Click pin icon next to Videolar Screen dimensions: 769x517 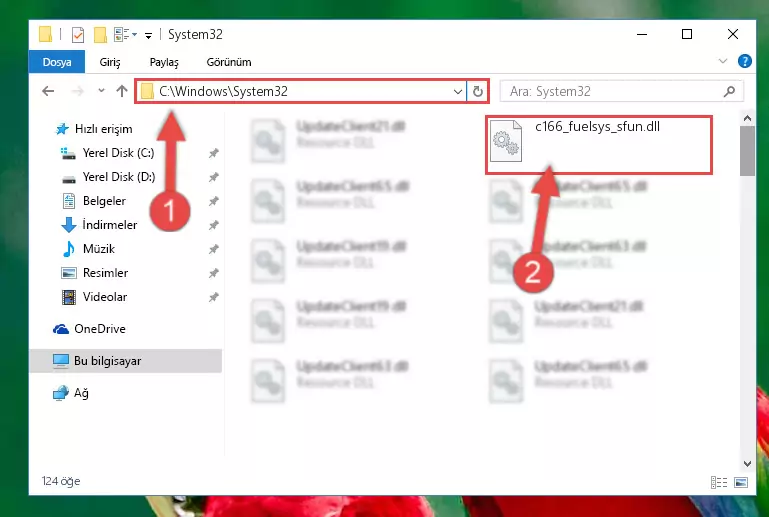click(x=213, y=297)
